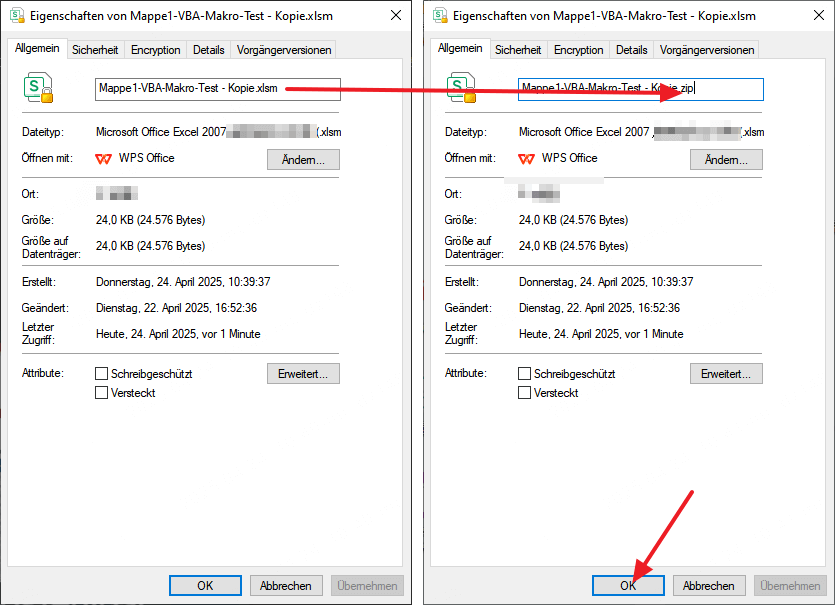The width and height of the screenshot is (836, 605).
Task: Click filename field showing Kopie.xlsm
Action: pyautogui.click(x=218, y=89)
